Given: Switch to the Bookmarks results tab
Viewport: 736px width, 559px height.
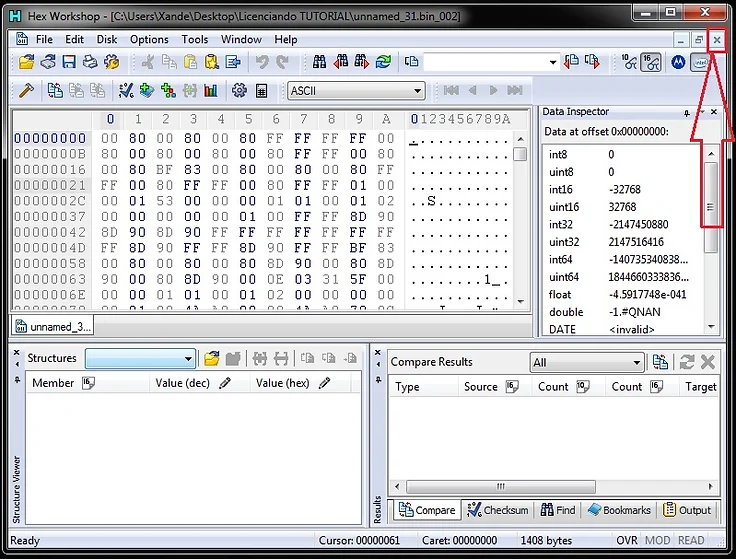Looking at the screenshot, I should tap(619, 510).
